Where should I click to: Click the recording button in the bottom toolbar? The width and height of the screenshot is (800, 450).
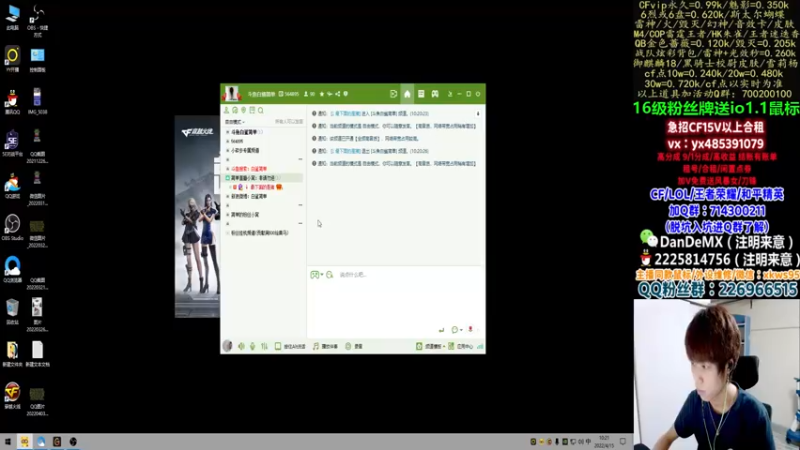point(354,346)
